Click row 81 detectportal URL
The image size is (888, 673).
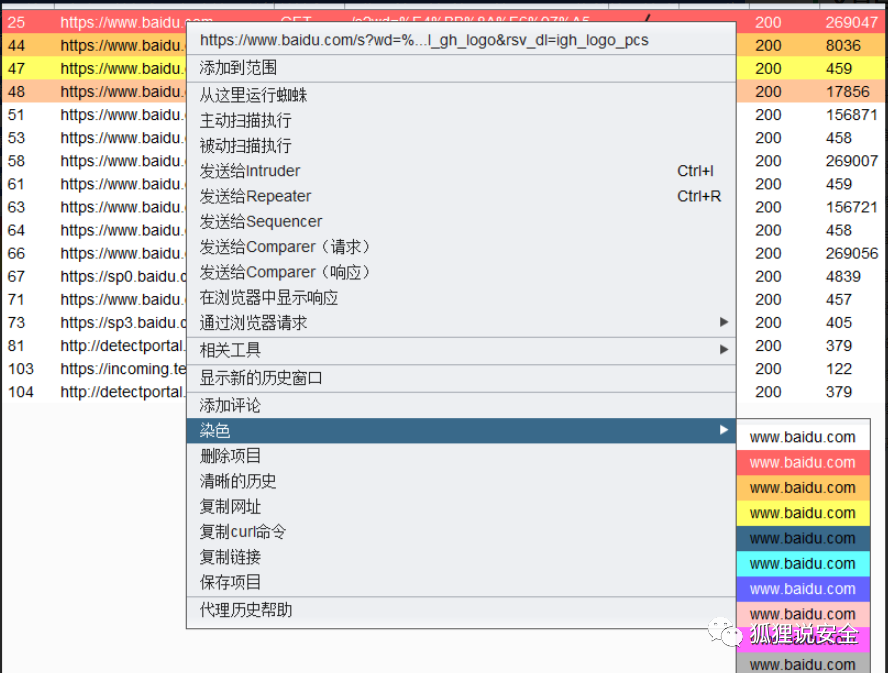tap(123, 346)
